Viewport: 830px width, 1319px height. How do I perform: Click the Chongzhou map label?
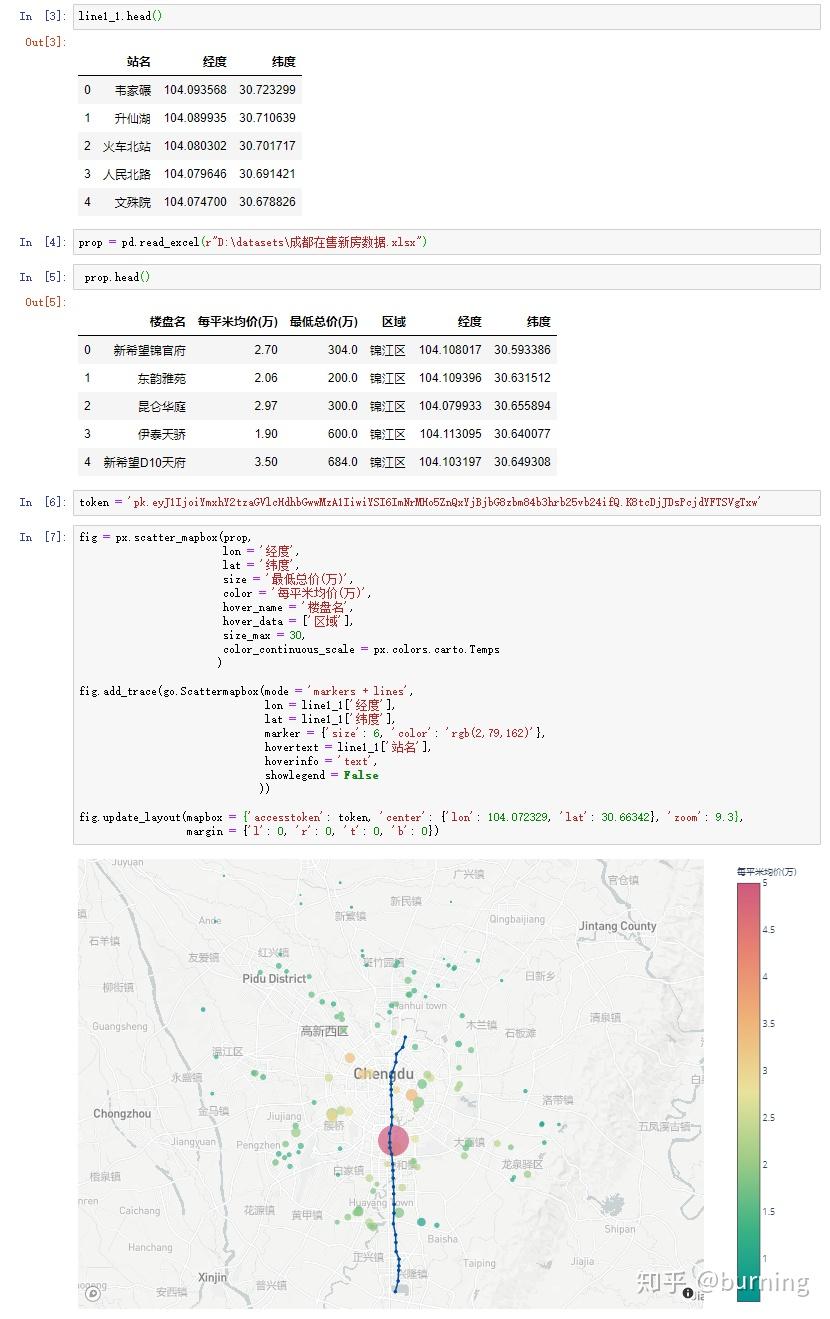click(122, 1114)
